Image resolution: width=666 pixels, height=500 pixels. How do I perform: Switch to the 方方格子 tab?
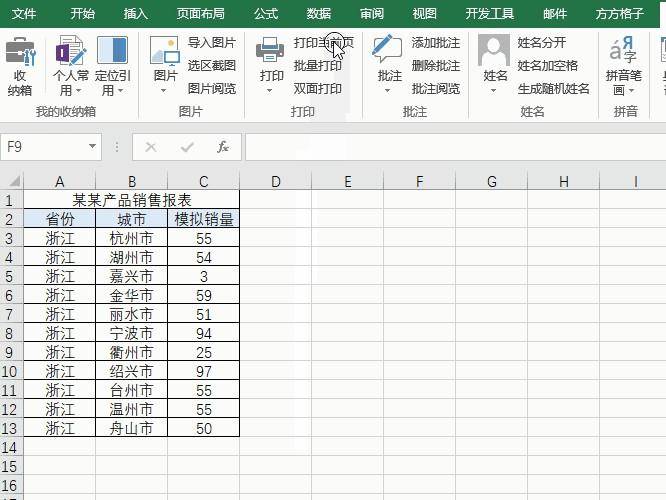[619, 14]
